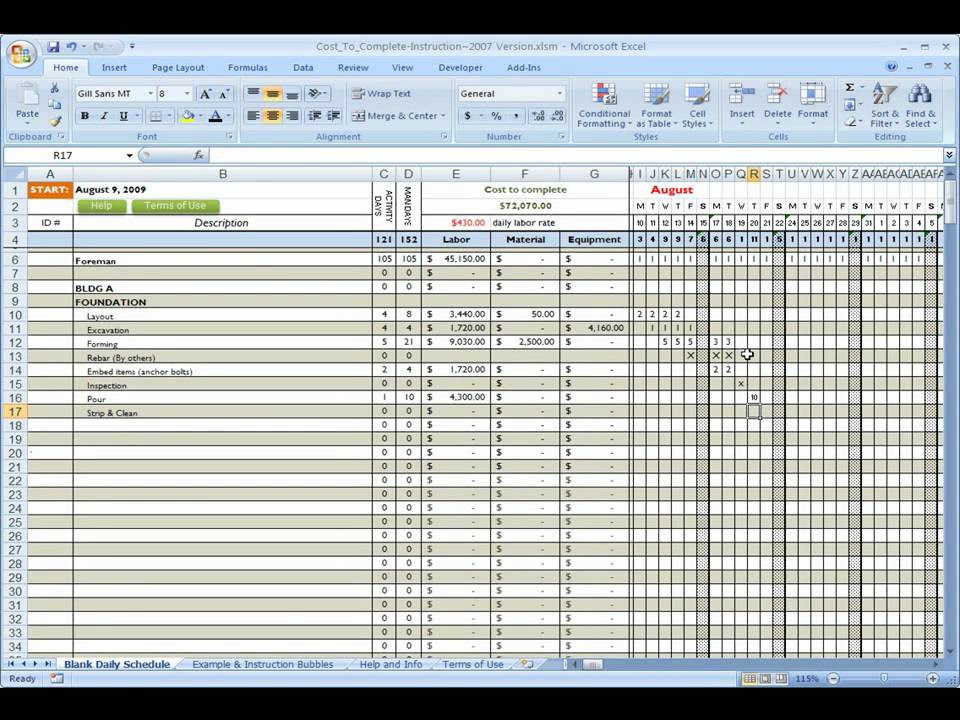
Task: Switch to the Formulas ribbon tab
Action: tap(248, 67)
